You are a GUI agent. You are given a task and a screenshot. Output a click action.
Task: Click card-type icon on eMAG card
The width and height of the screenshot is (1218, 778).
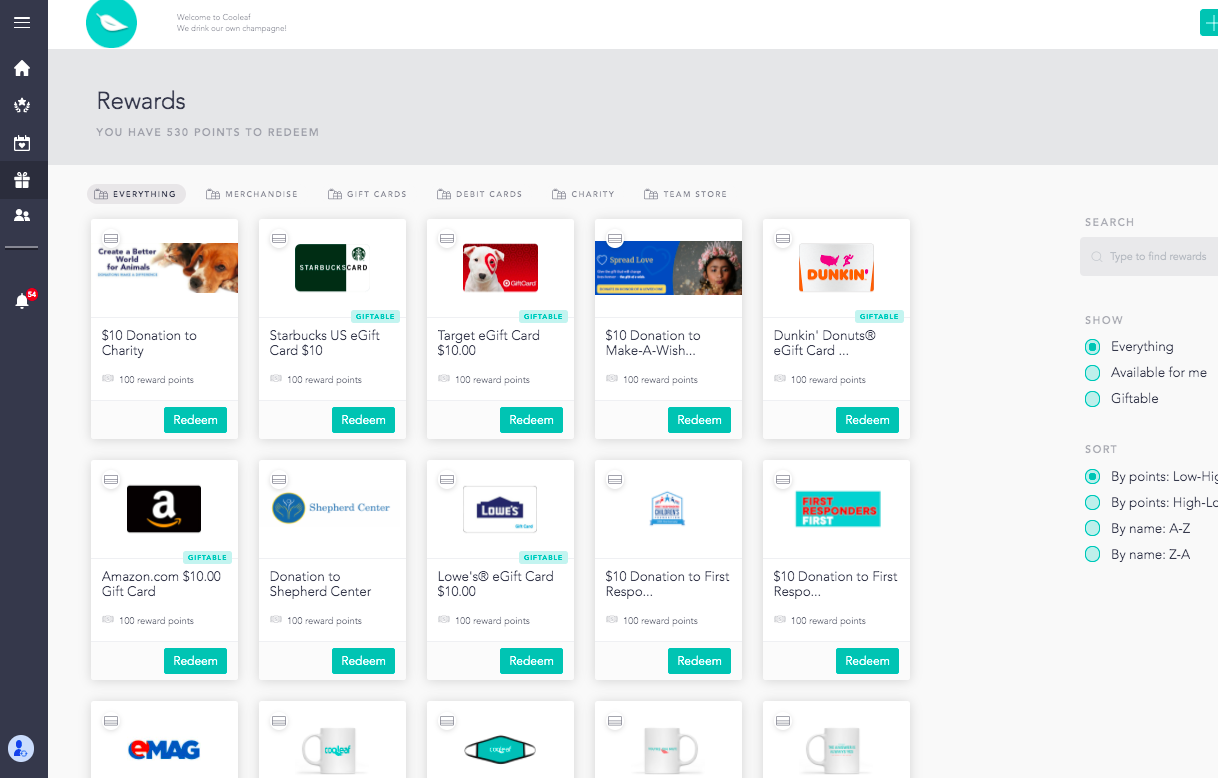pyautogui.click(x=111, y=721)
